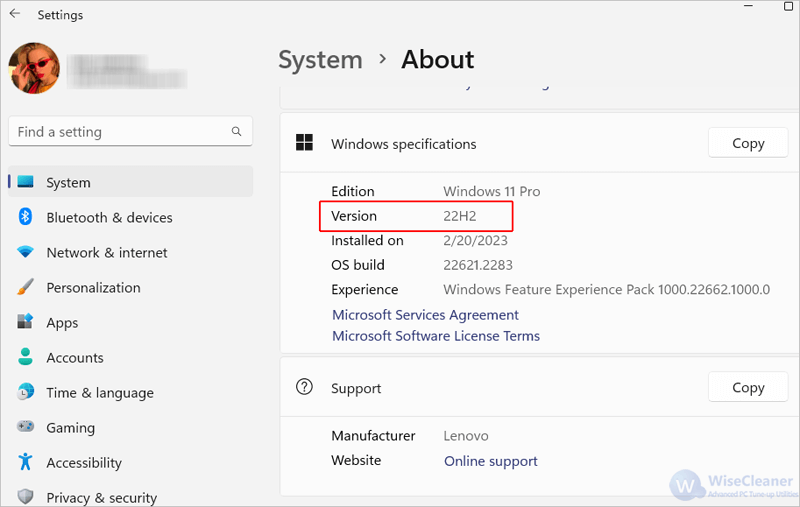Image resolution: width=800 pixels, height=507 pixels.
Task: Click the Privacy & security shield icon
Action: click(25, 496)
